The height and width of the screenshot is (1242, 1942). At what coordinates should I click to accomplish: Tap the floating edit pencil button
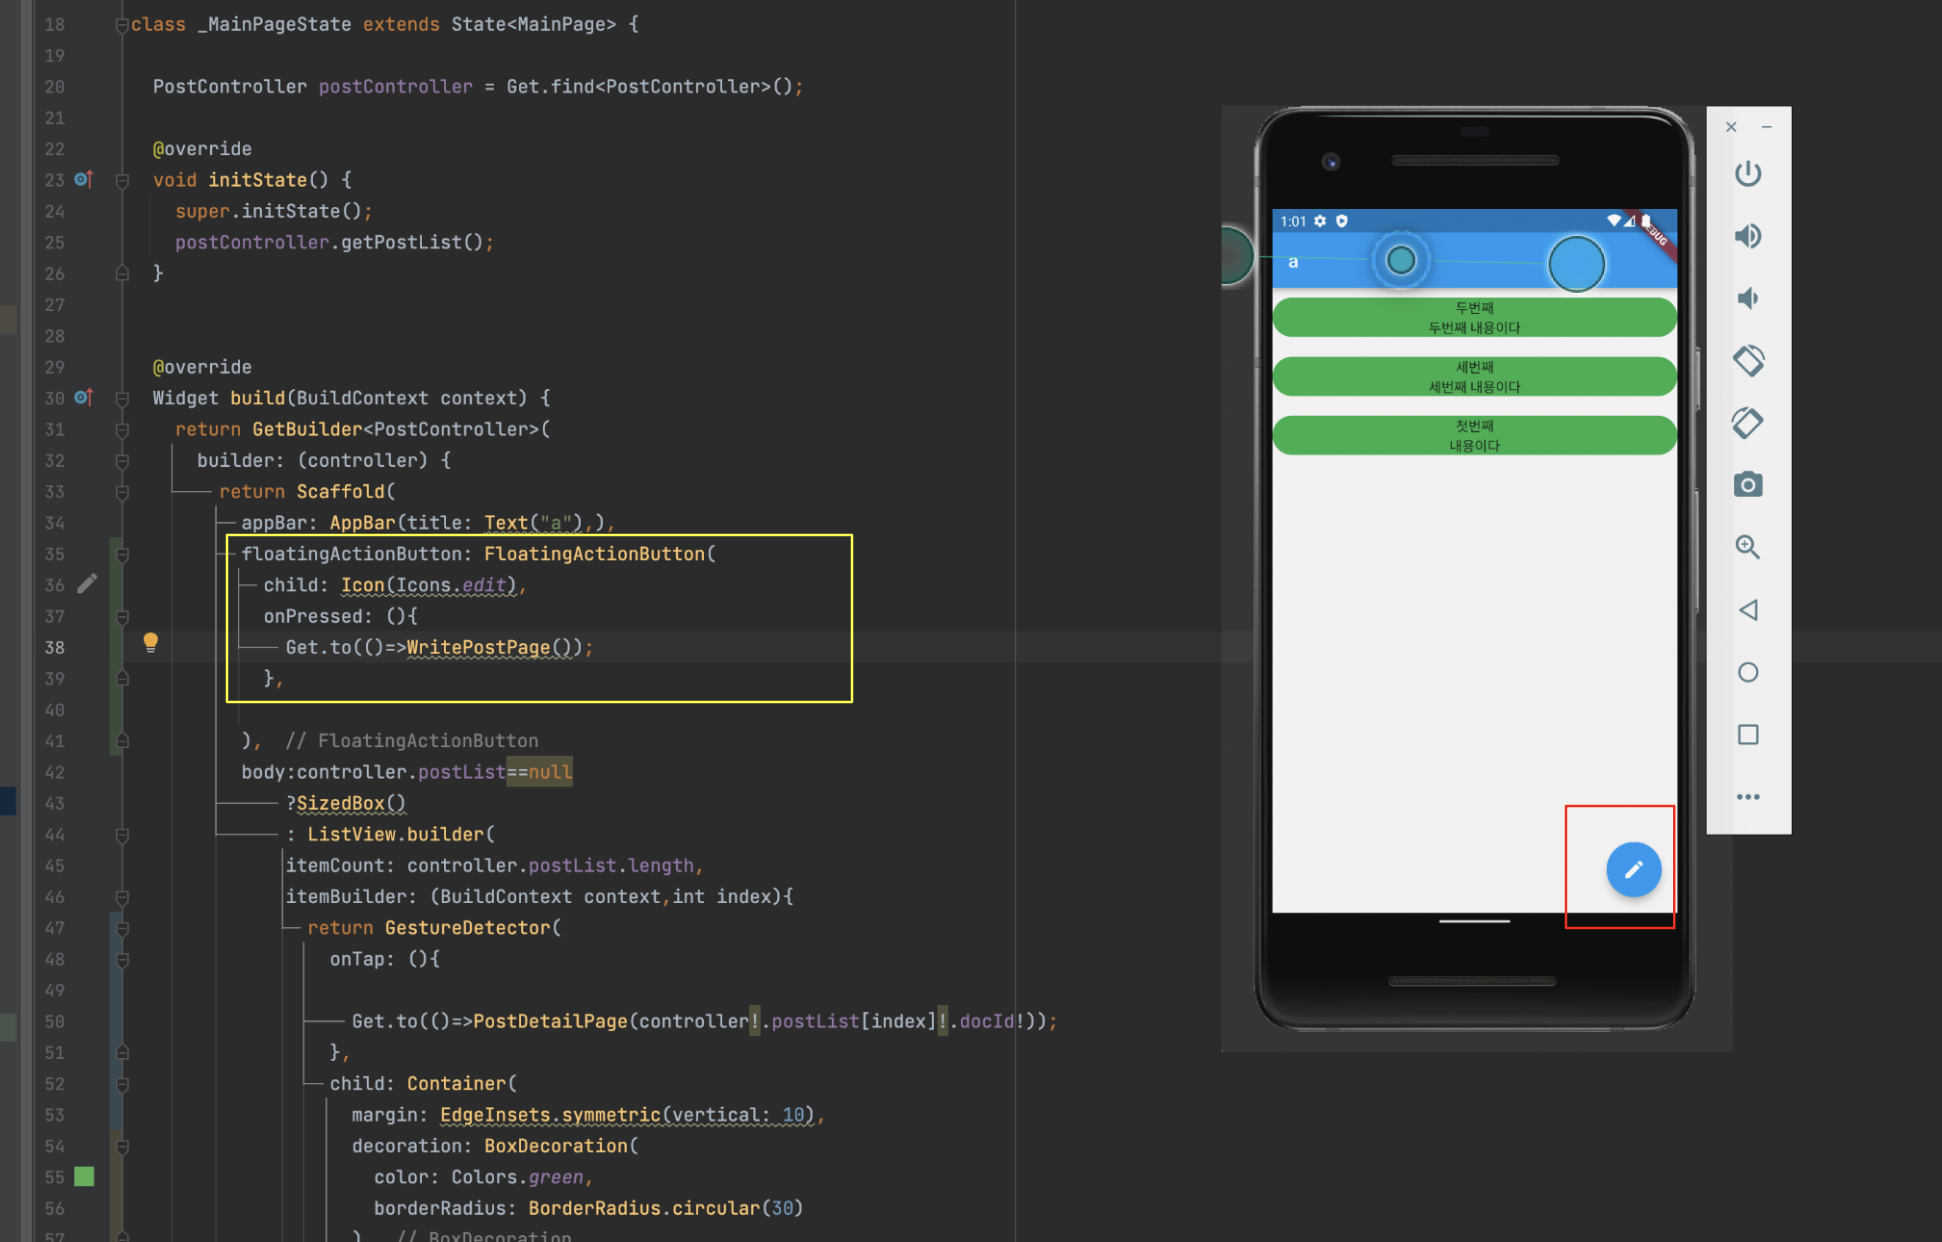click(x=1633, y=870)
